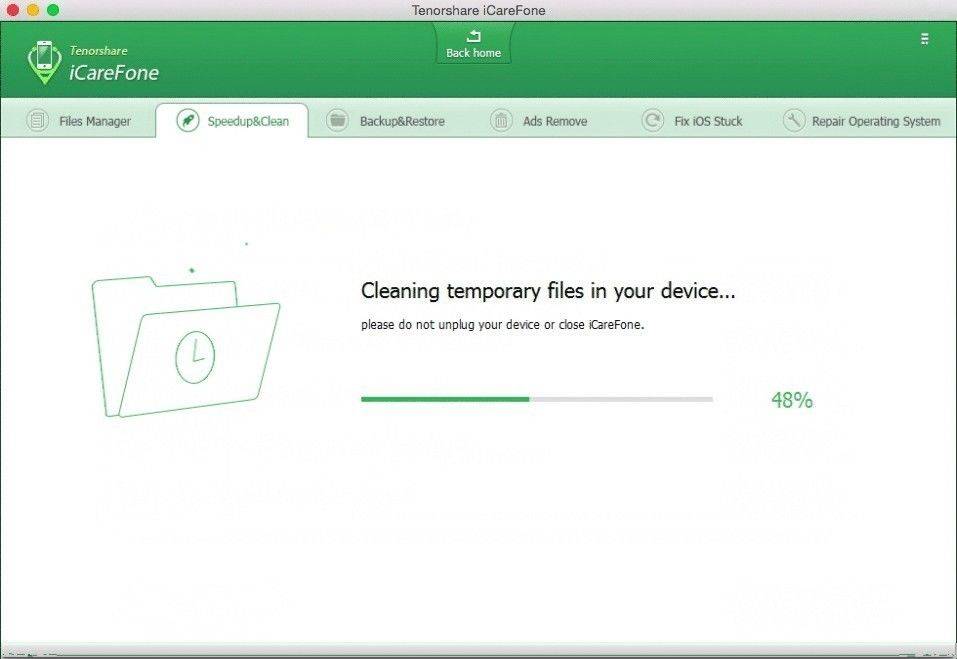957x659 pixels.
Task: Click the Fix iOS Stuck refresh icon
Action: [652, 120]
